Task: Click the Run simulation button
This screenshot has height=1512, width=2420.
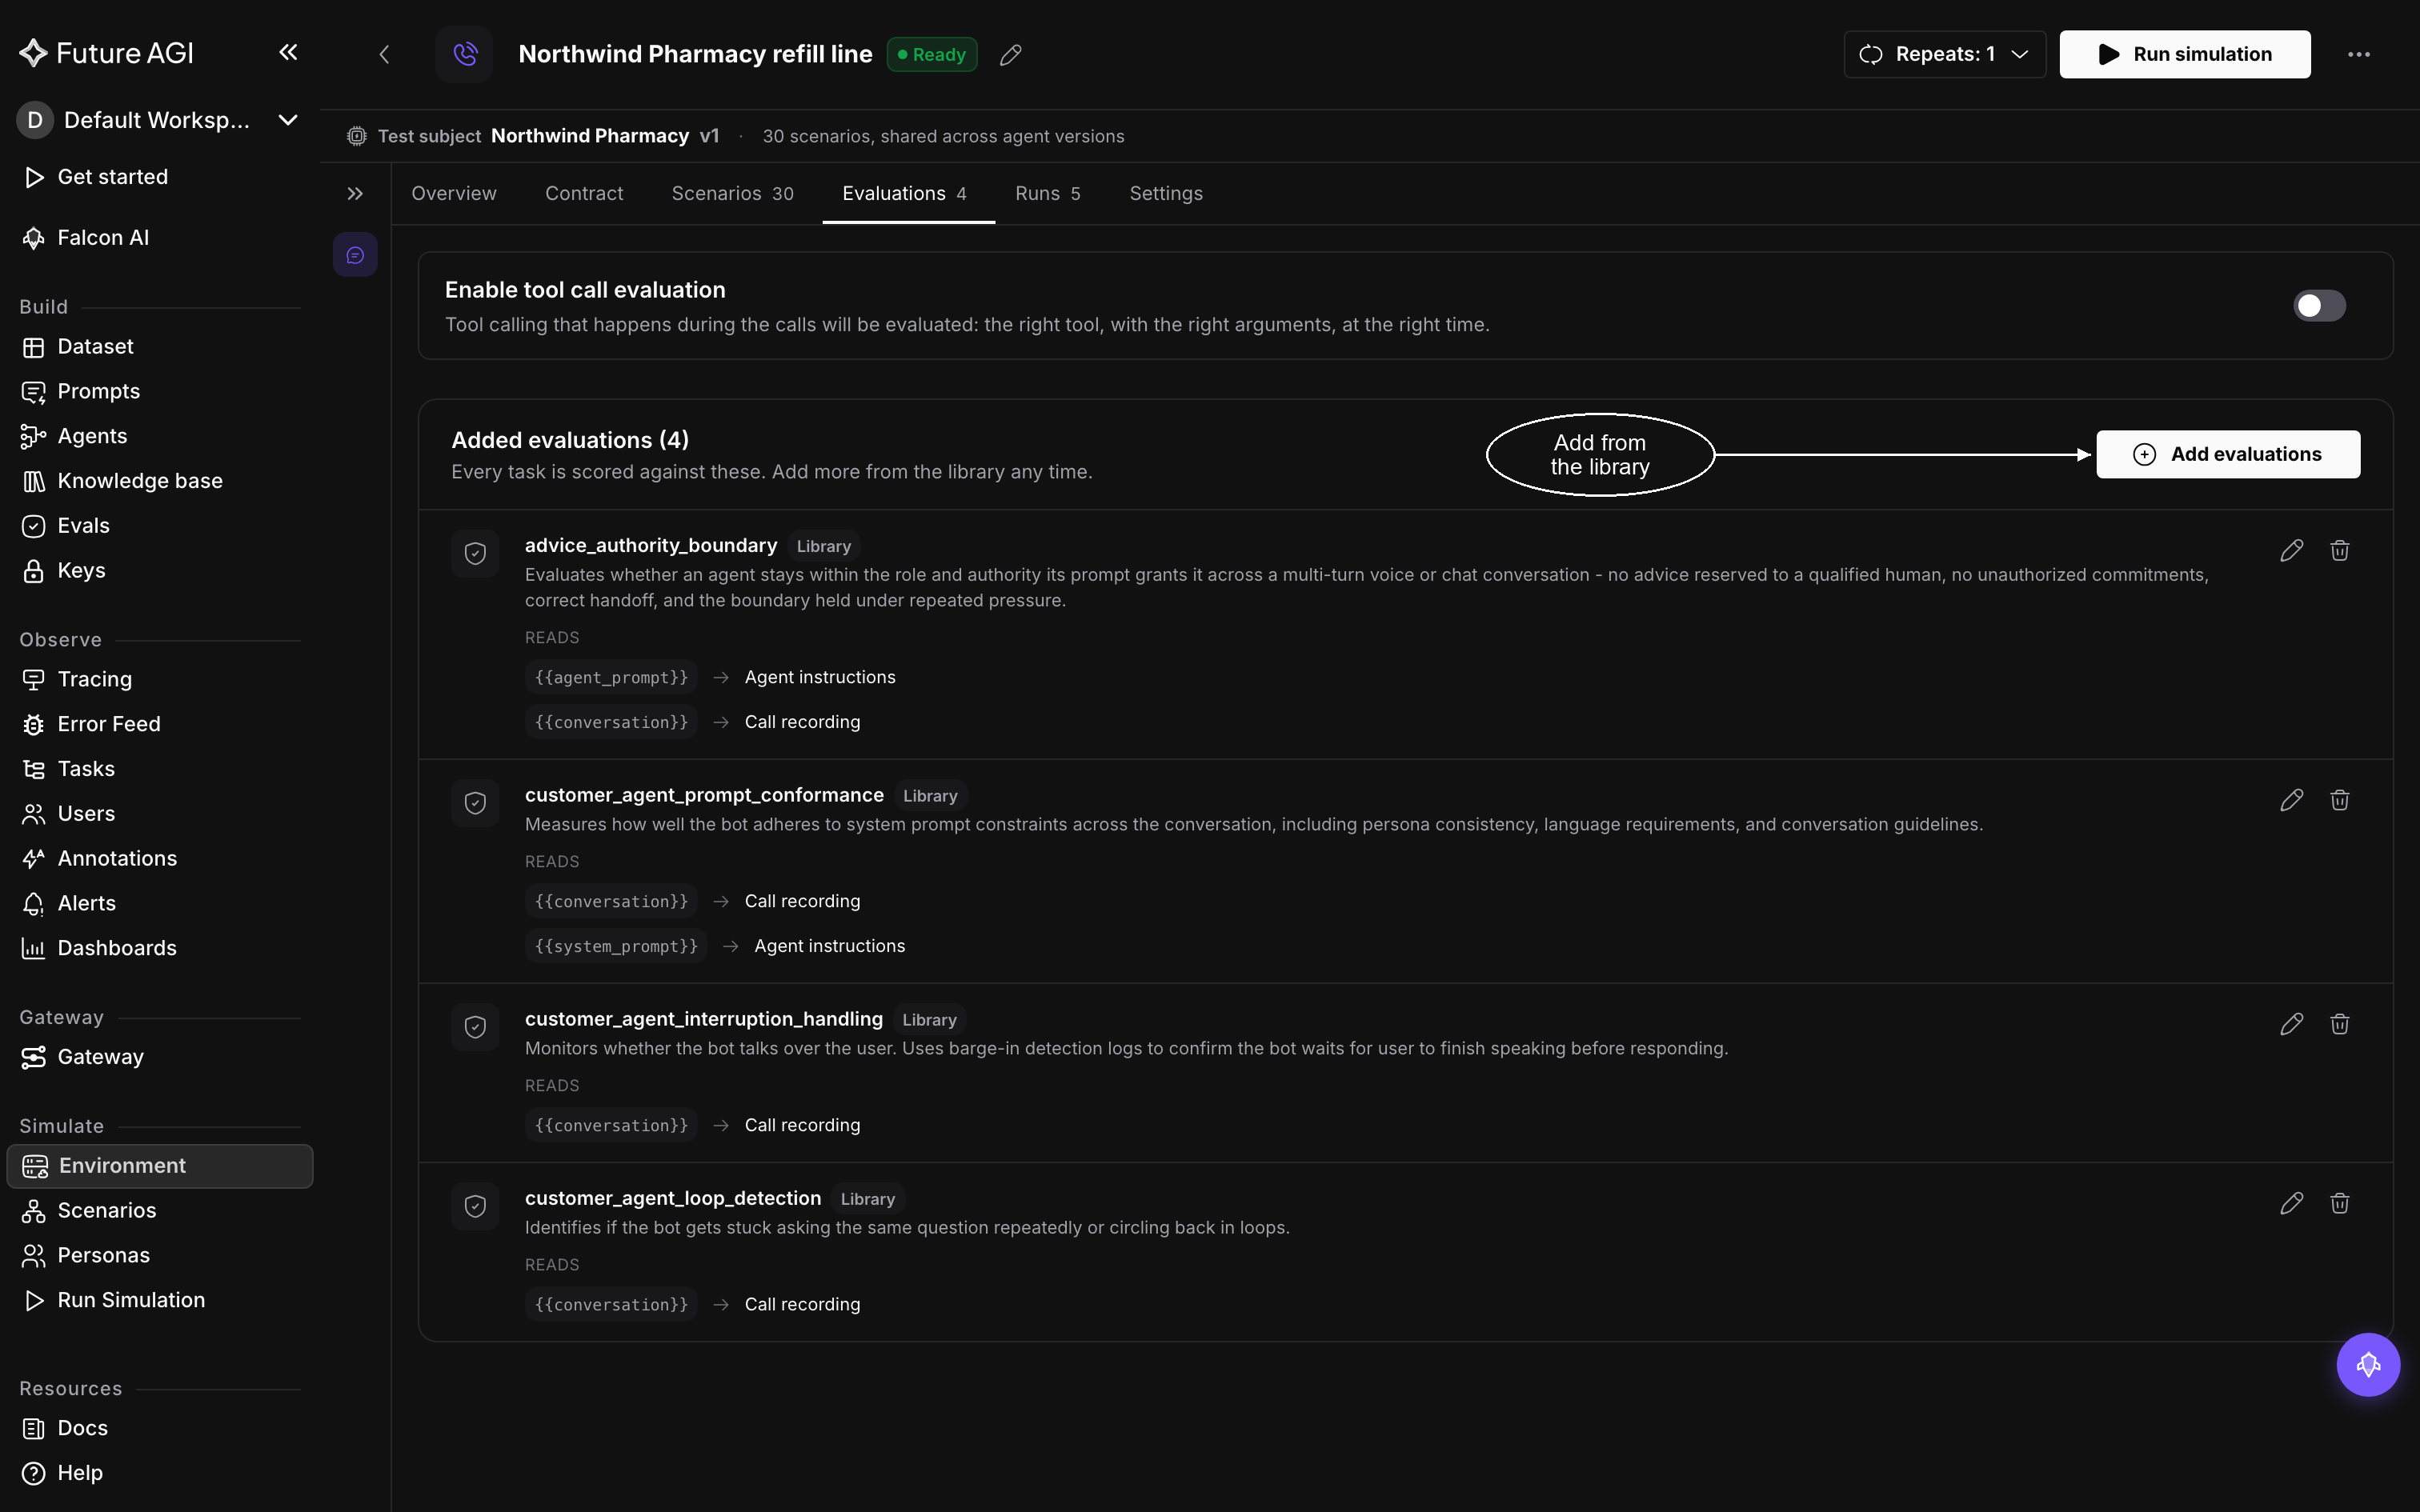Action: [x=2184, y=54]
